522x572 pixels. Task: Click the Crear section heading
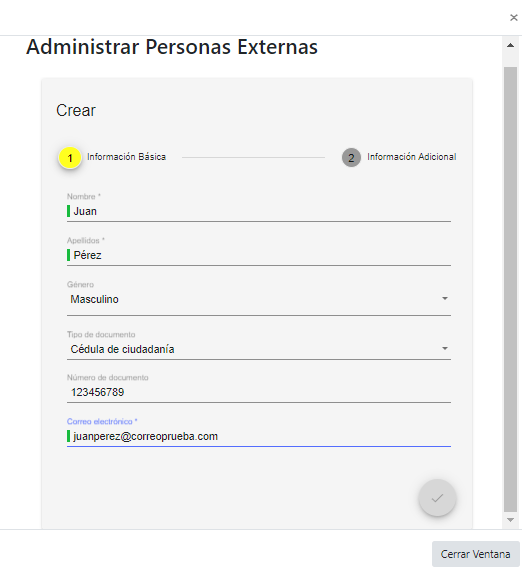click(76, 111)
